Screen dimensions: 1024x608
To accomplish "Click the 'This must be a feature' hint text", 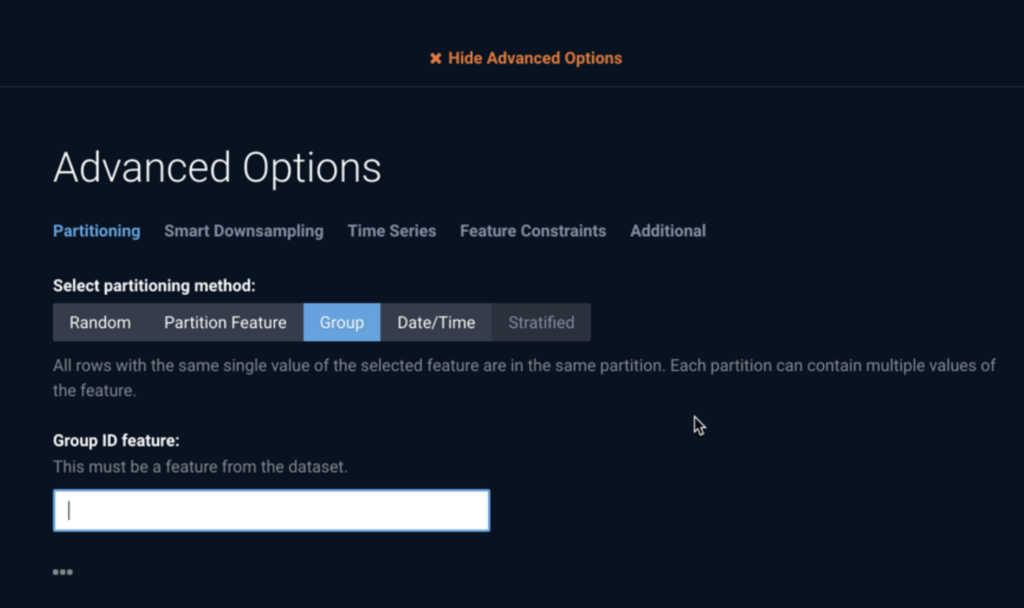I will coord(200,467).
